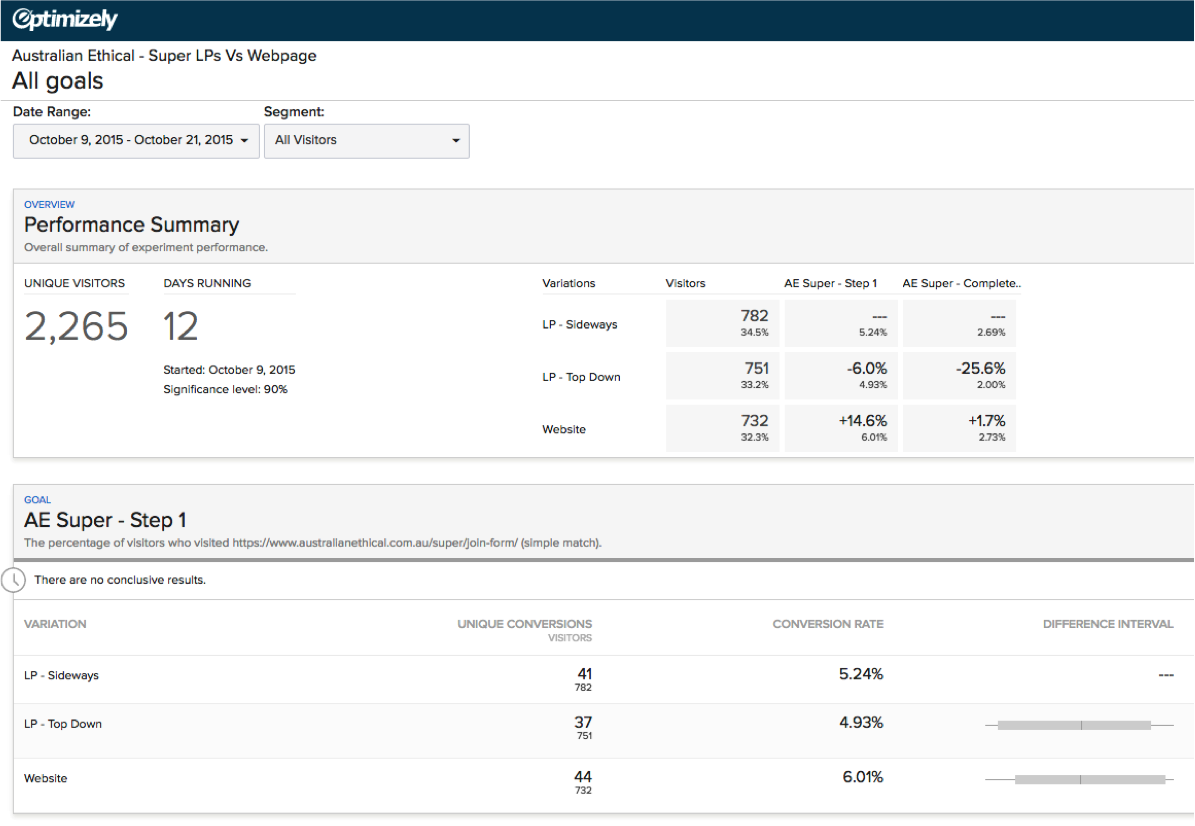Click the 6.01% conversion rate in goal table
Viewport: 1195px width, 826px height.
(862, 776)
